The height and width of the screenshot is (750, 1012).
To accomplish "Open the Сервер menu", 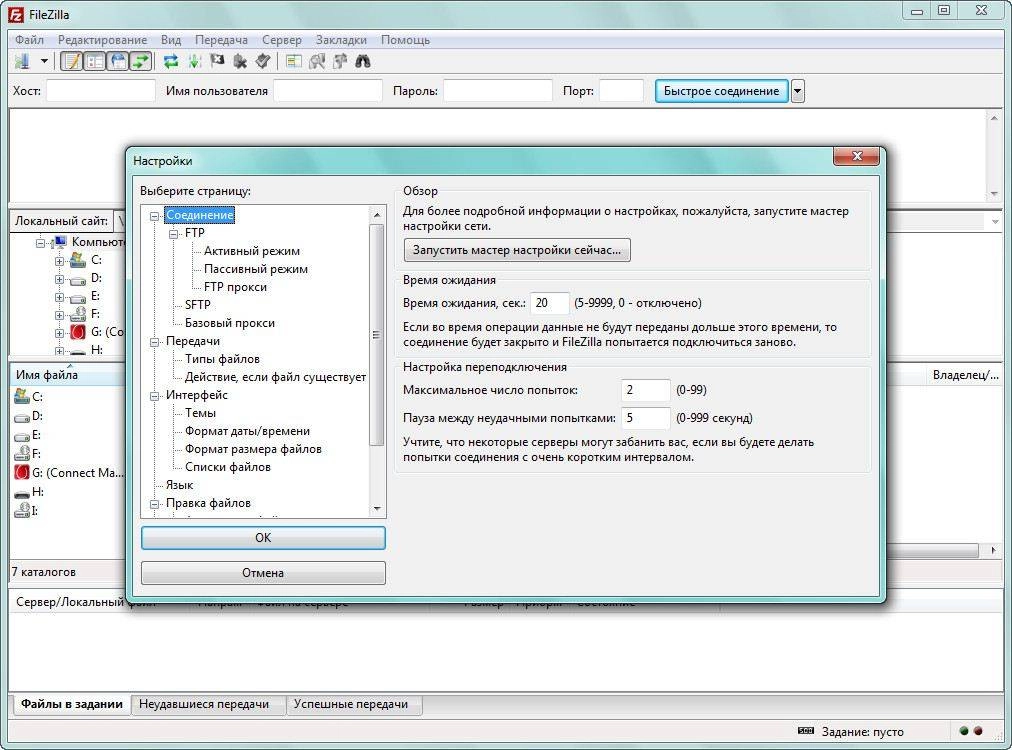I will pyautogui.click(x=281, y=39).
